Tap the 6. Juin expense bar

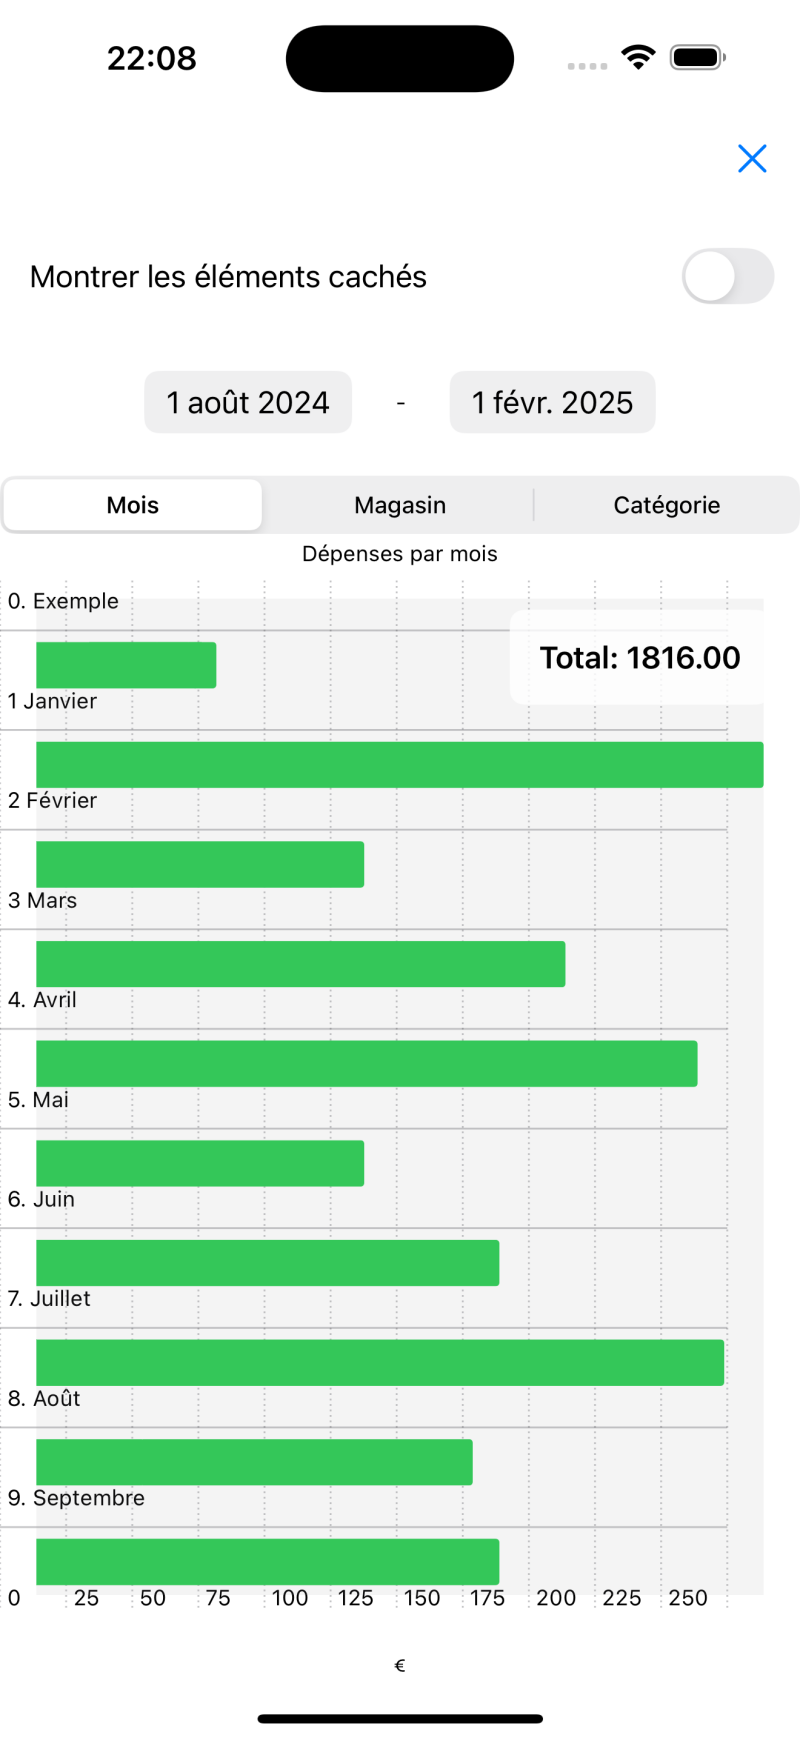point(267,1263)
